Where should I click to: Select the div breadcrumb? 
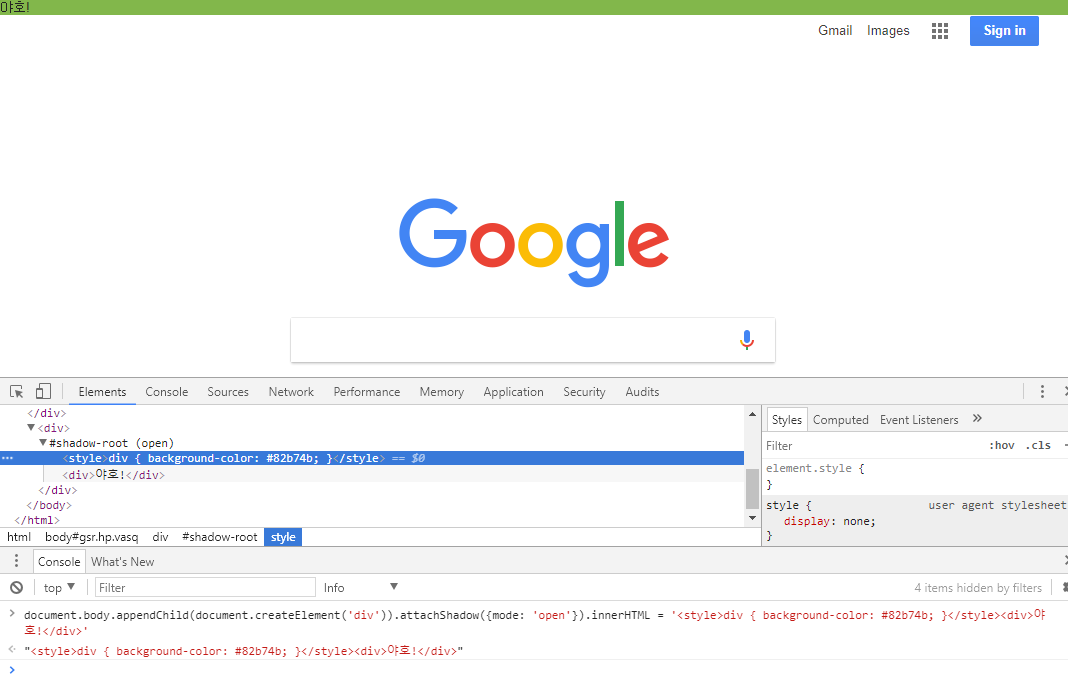coord(160,537)
